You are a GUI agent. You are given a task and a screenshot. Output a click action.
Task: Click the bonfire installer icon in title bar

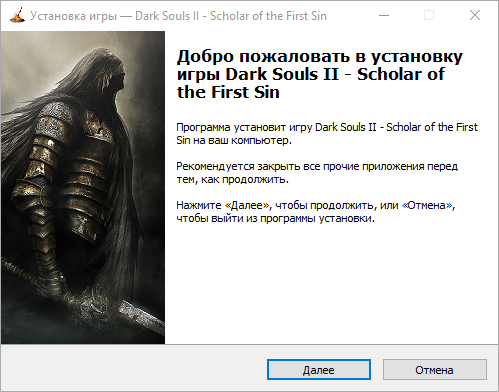tap(17, 15)
